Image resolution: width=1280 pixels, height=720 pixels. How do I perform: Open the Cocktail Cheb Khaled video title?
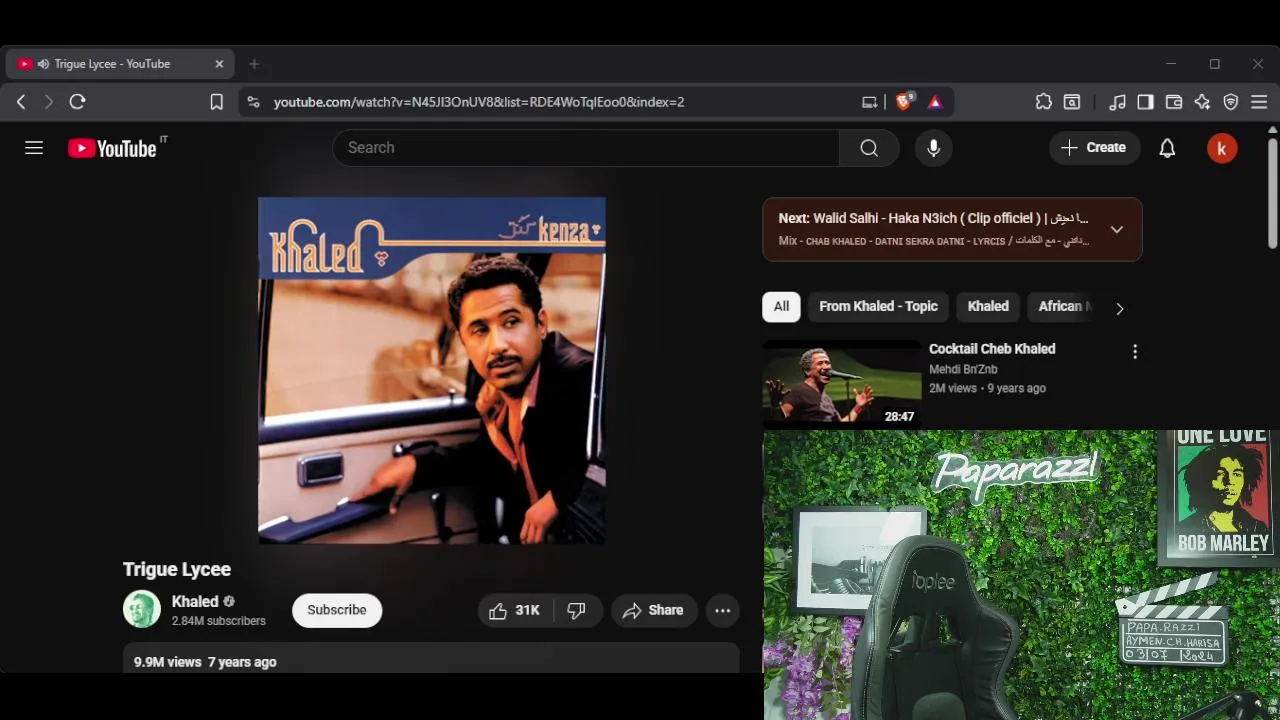pos(992,349)
